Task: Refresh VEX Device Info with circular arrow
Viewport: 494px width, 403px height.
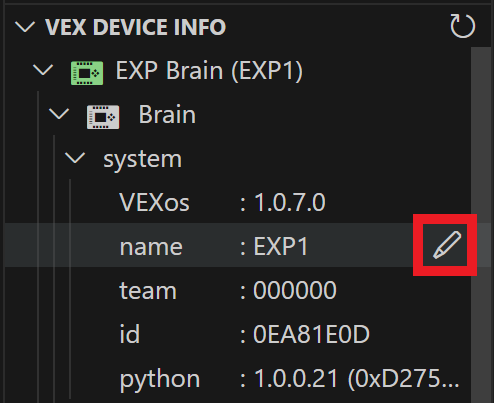Action: coord(462,26)
